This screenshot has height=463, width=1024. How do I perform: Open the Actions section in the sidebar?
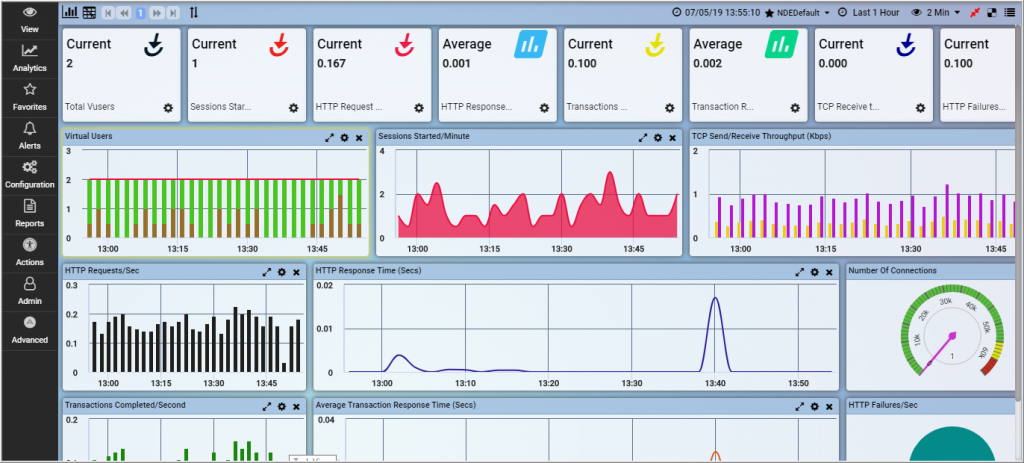click(x=29, y=253)
